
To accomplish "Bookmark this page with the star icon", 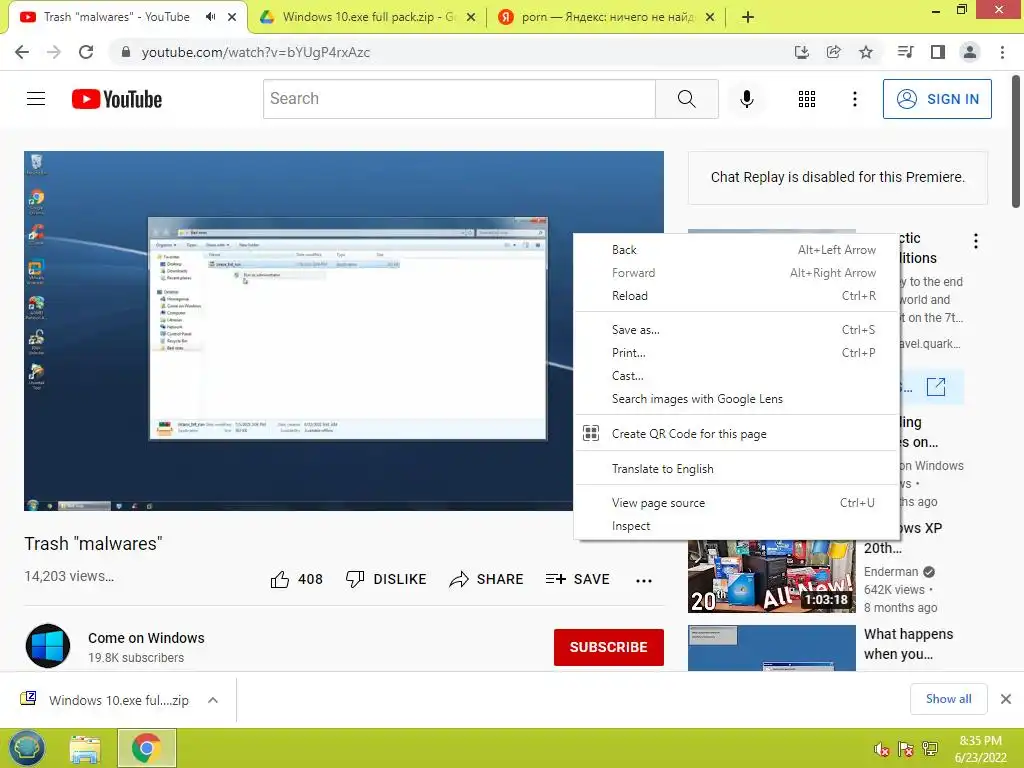I will pos(866,52).
